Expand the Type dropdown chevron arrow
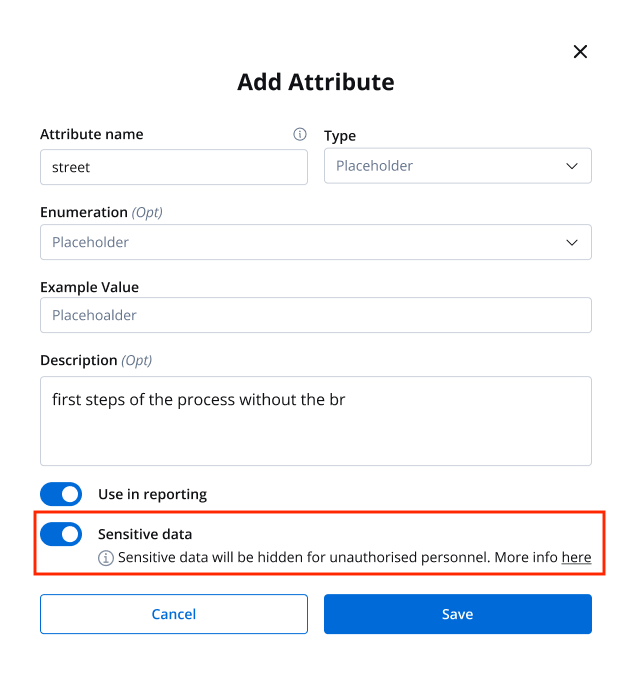 pyautogui.click(x=571, y=166)
